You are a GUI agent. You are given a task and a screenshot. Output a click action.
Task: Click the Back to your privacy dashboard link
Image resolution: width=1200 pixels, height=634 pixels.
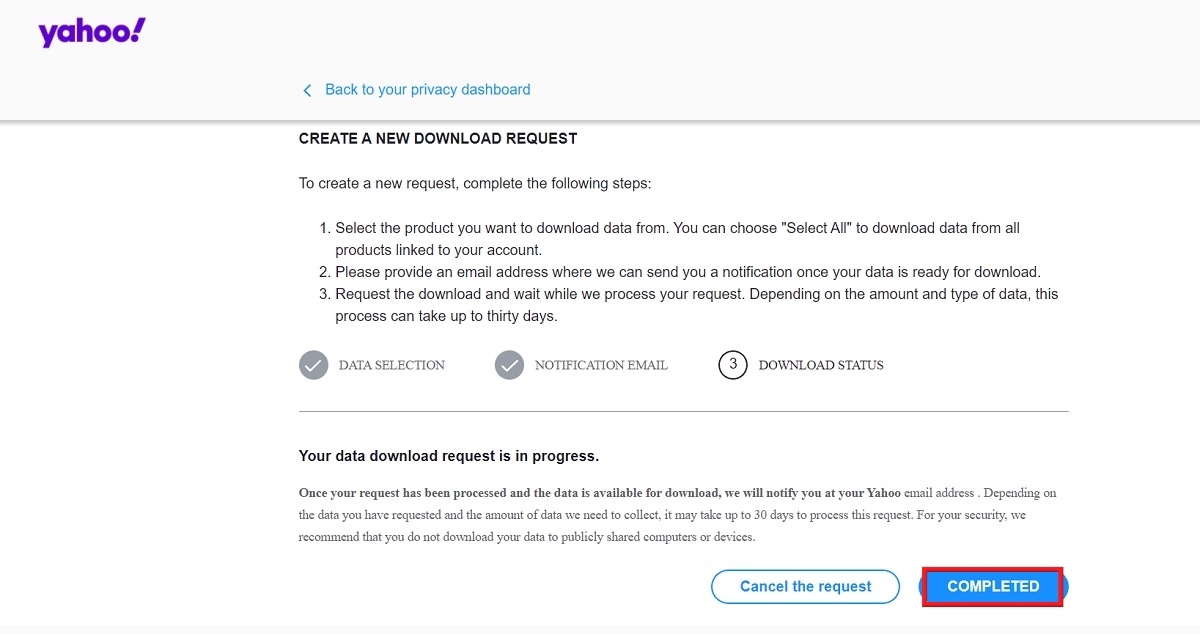(427, 89)
